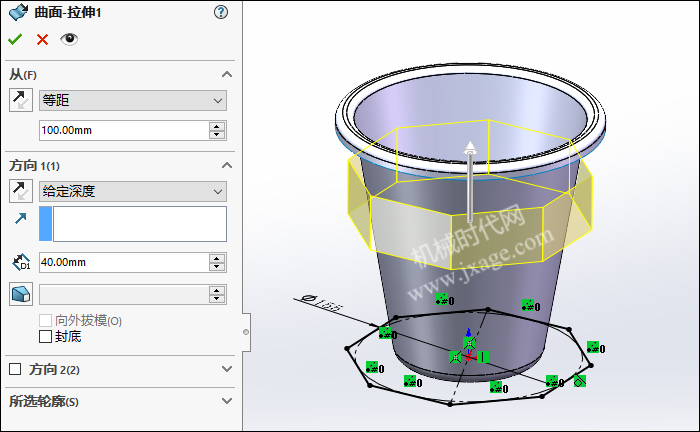Collapse the 从(F) section
This screenshot has width=700, height=432.
pos(227,75)
